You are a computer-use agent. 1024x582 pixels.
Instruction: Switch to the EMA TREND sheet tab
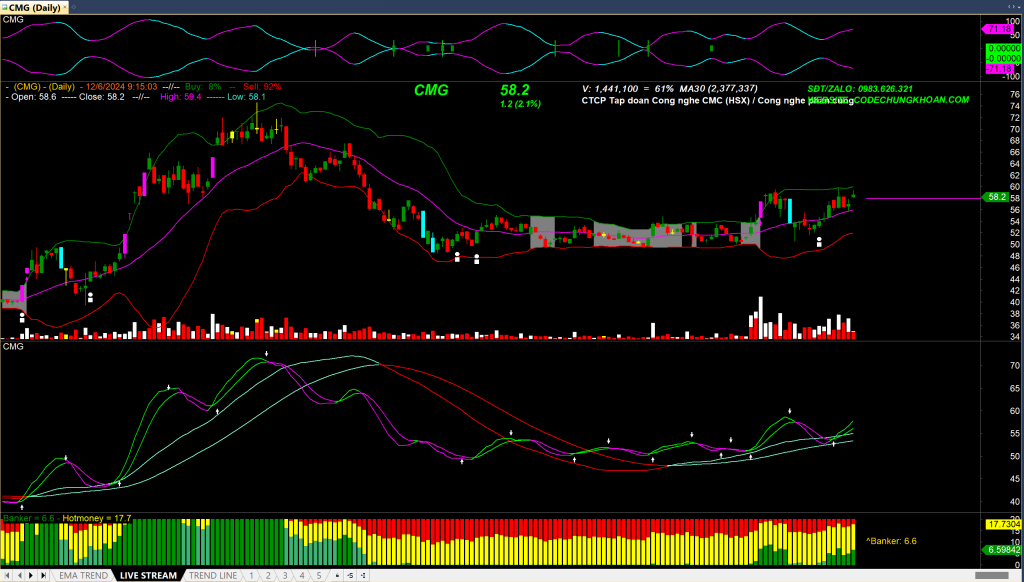click(x=83, y=575)
